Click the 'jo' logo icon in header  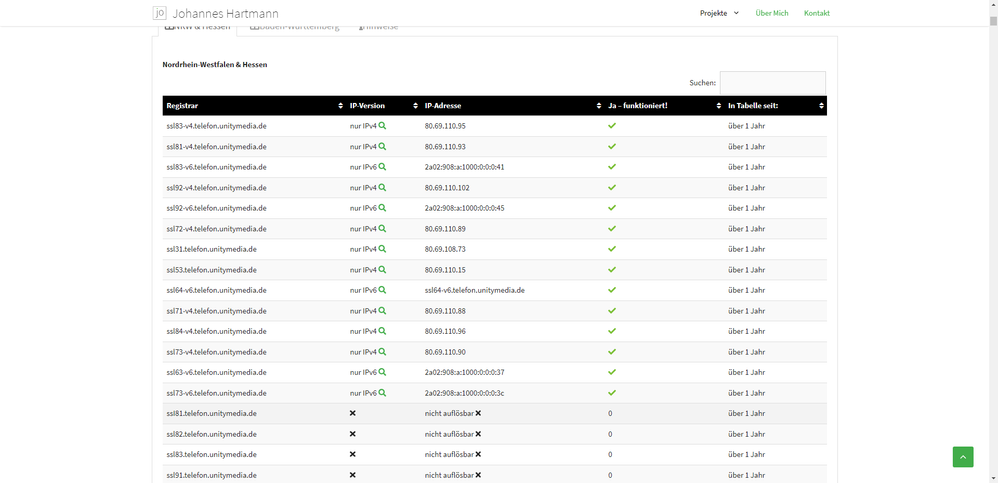pyautogui.click(x=160, y=13)
